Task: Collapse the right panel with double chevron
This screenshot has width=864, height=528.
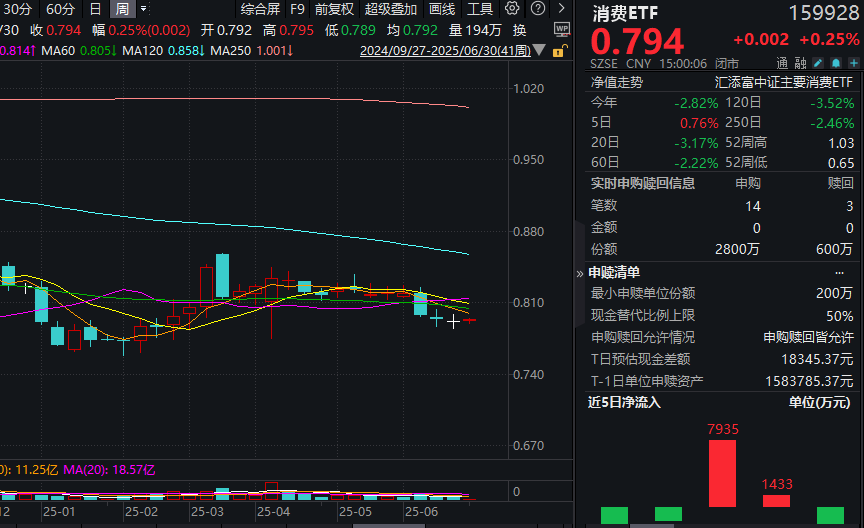Action: pos(579,272)
